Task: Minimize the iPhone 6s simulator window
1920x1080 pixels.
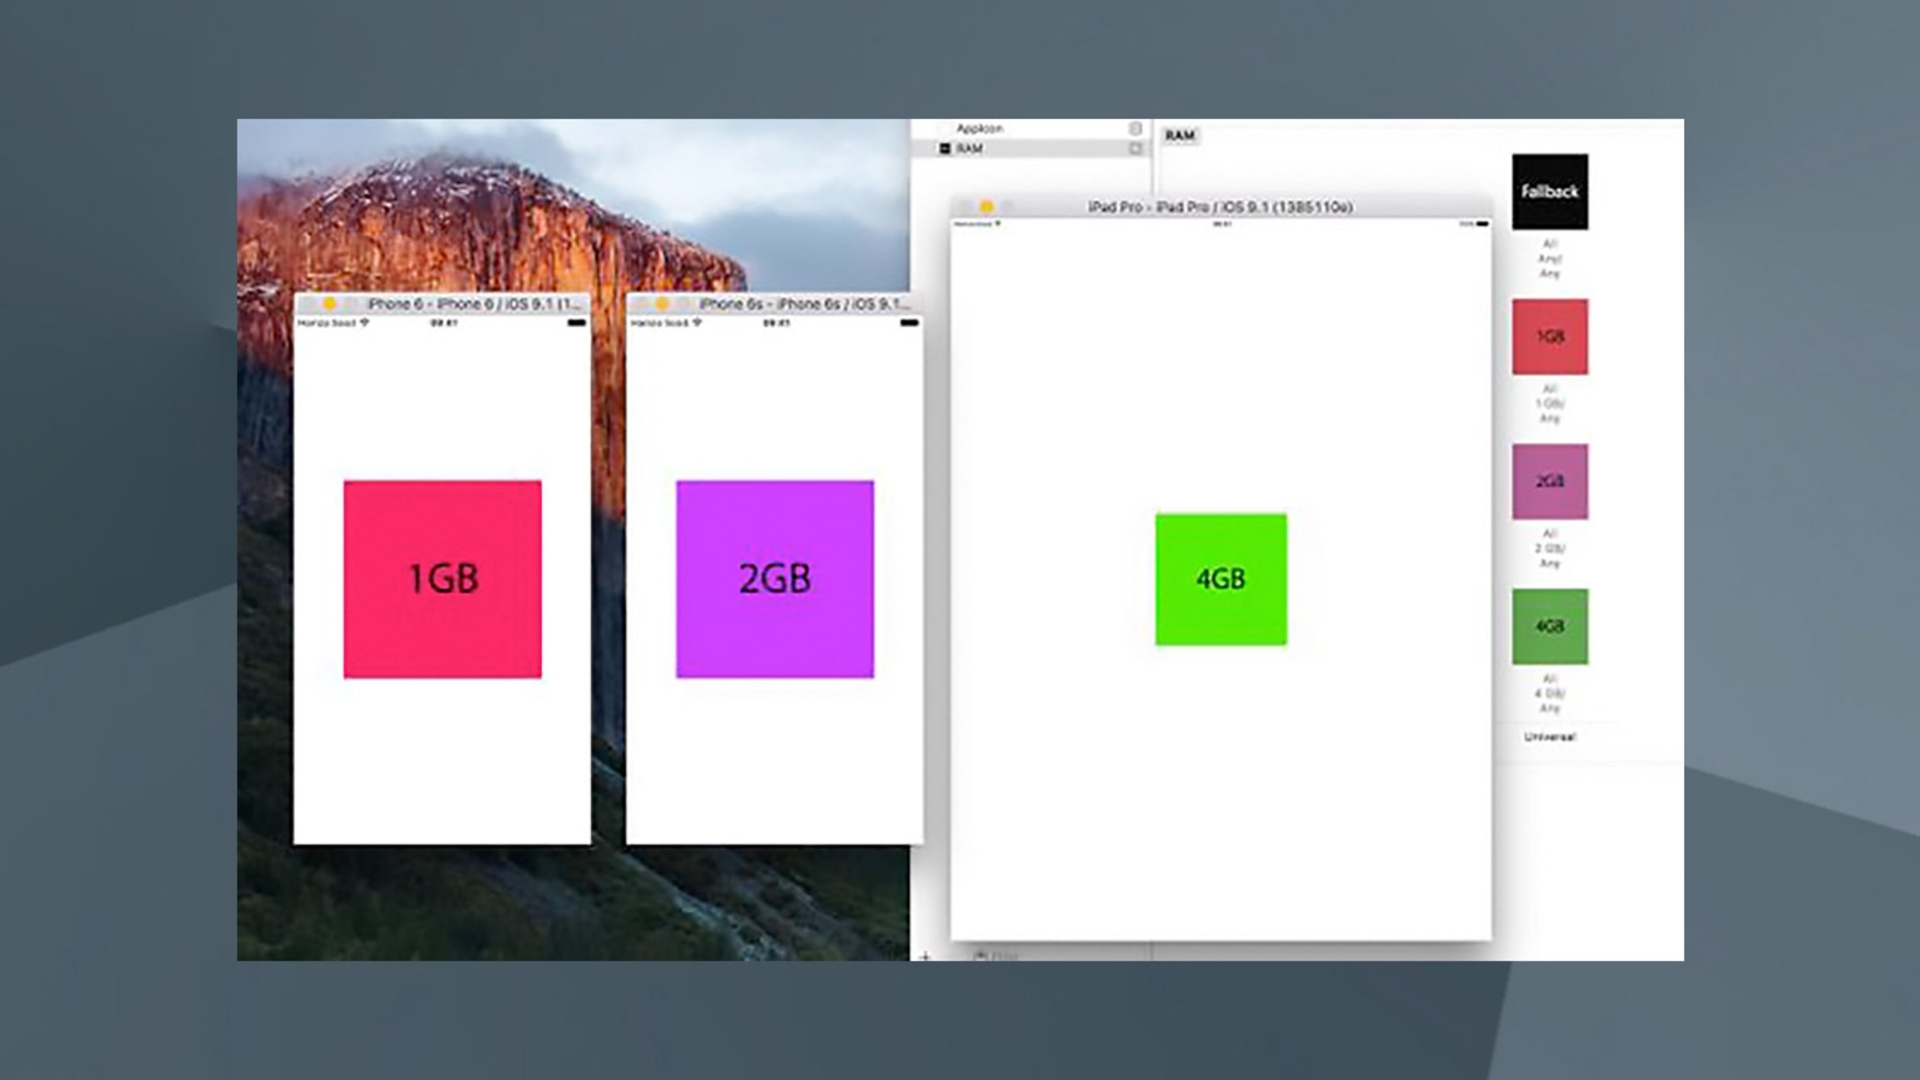Action: point(661,303)
